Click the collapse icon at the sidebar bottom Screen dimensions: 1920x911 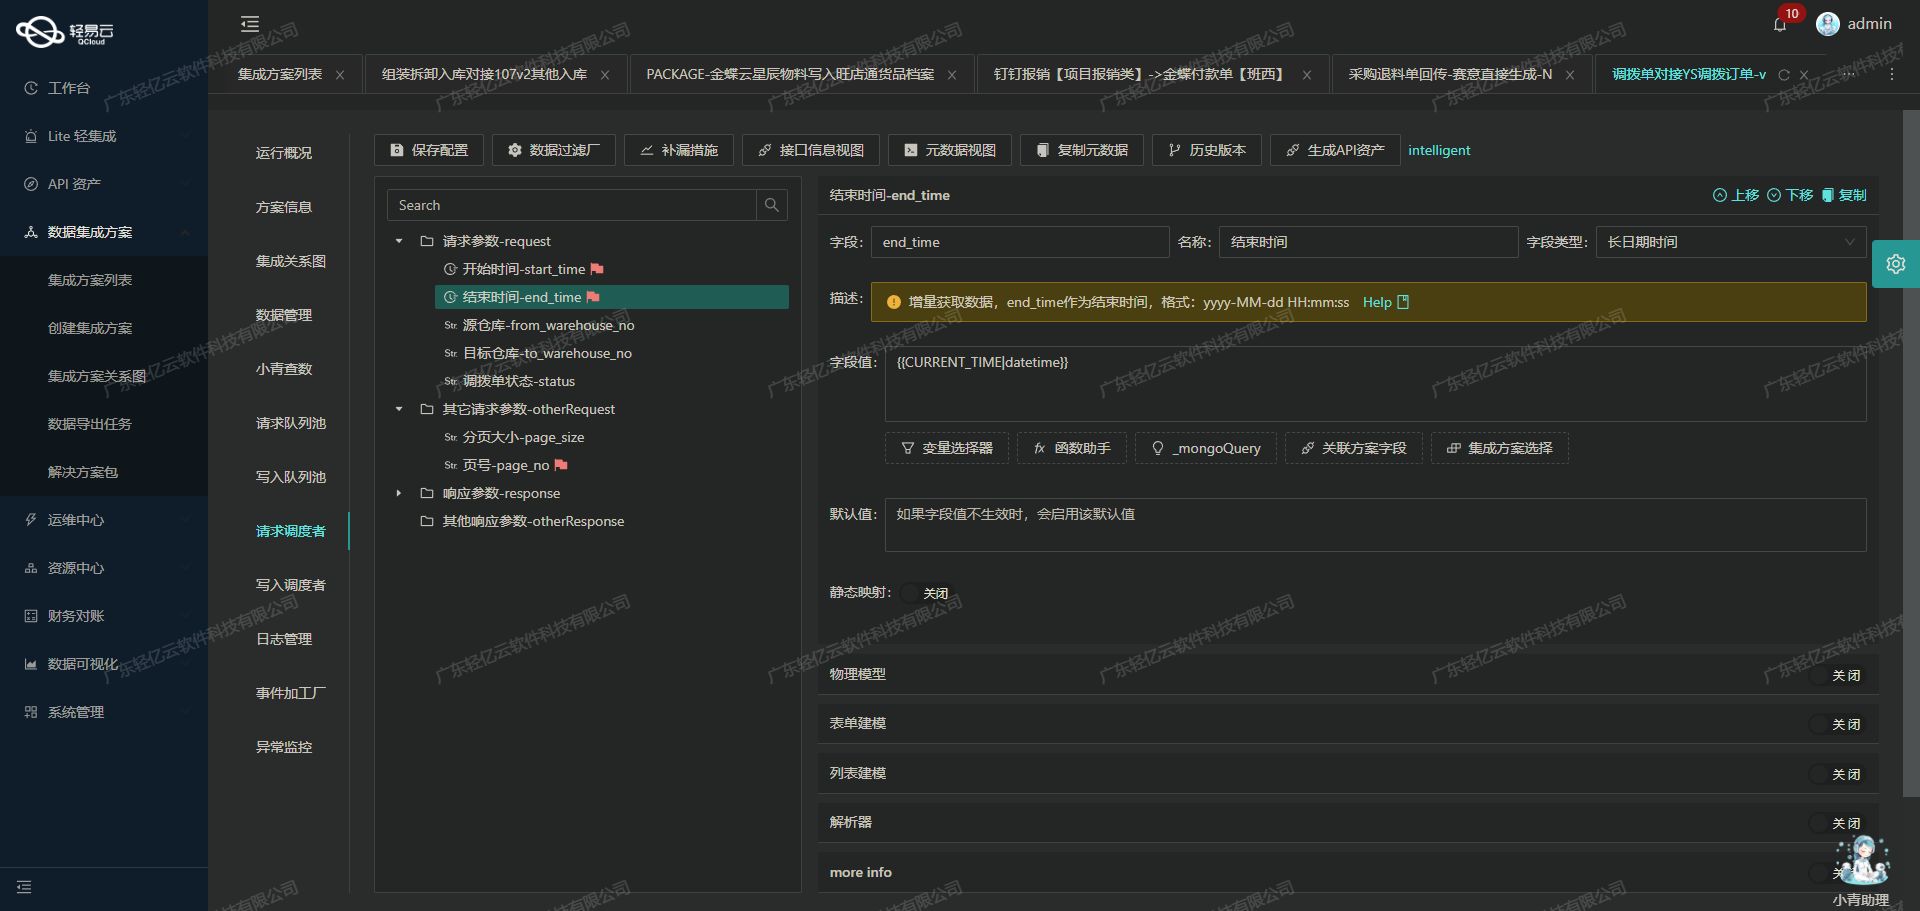tap(24, 887)
